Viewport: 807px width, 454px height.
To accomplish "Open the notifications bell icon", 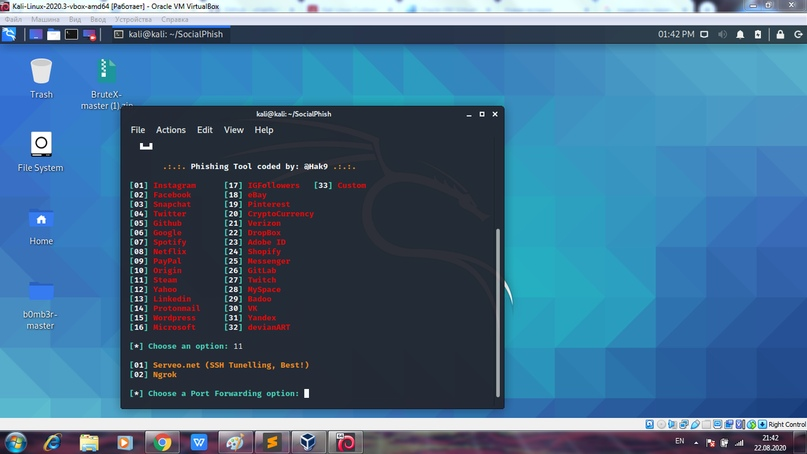I will [740, 34].
